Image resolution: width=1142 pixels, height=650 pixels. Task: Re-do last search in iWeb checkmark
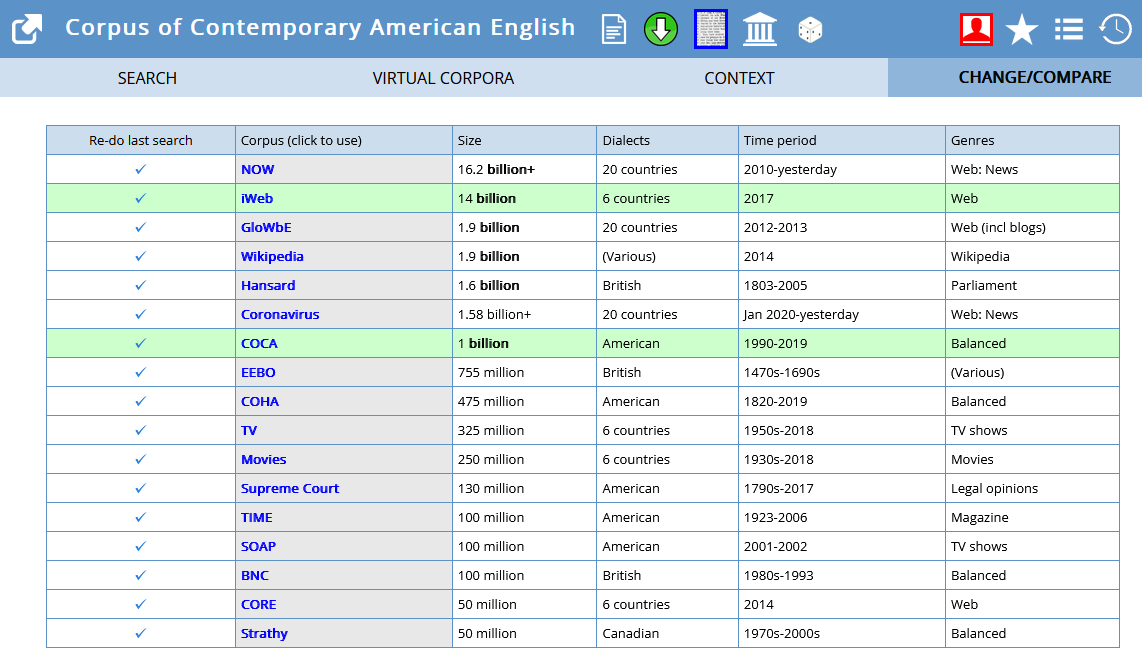[x=141, y=198]
